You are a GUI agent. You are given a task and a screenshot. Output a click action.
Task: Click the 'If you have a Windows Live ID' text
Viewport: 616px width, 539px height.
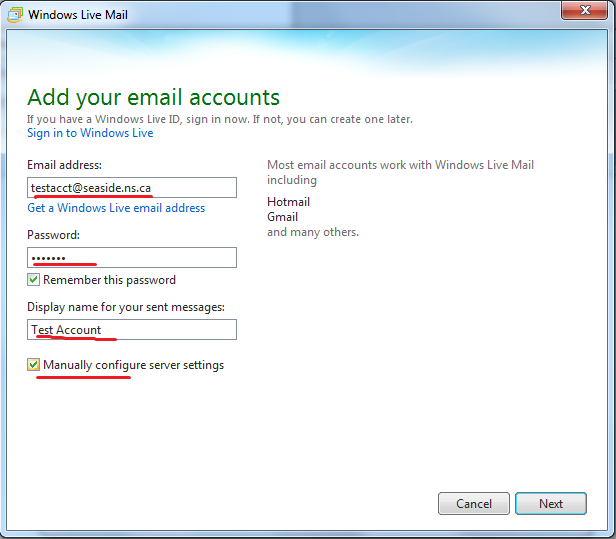(x=104, y=119)
